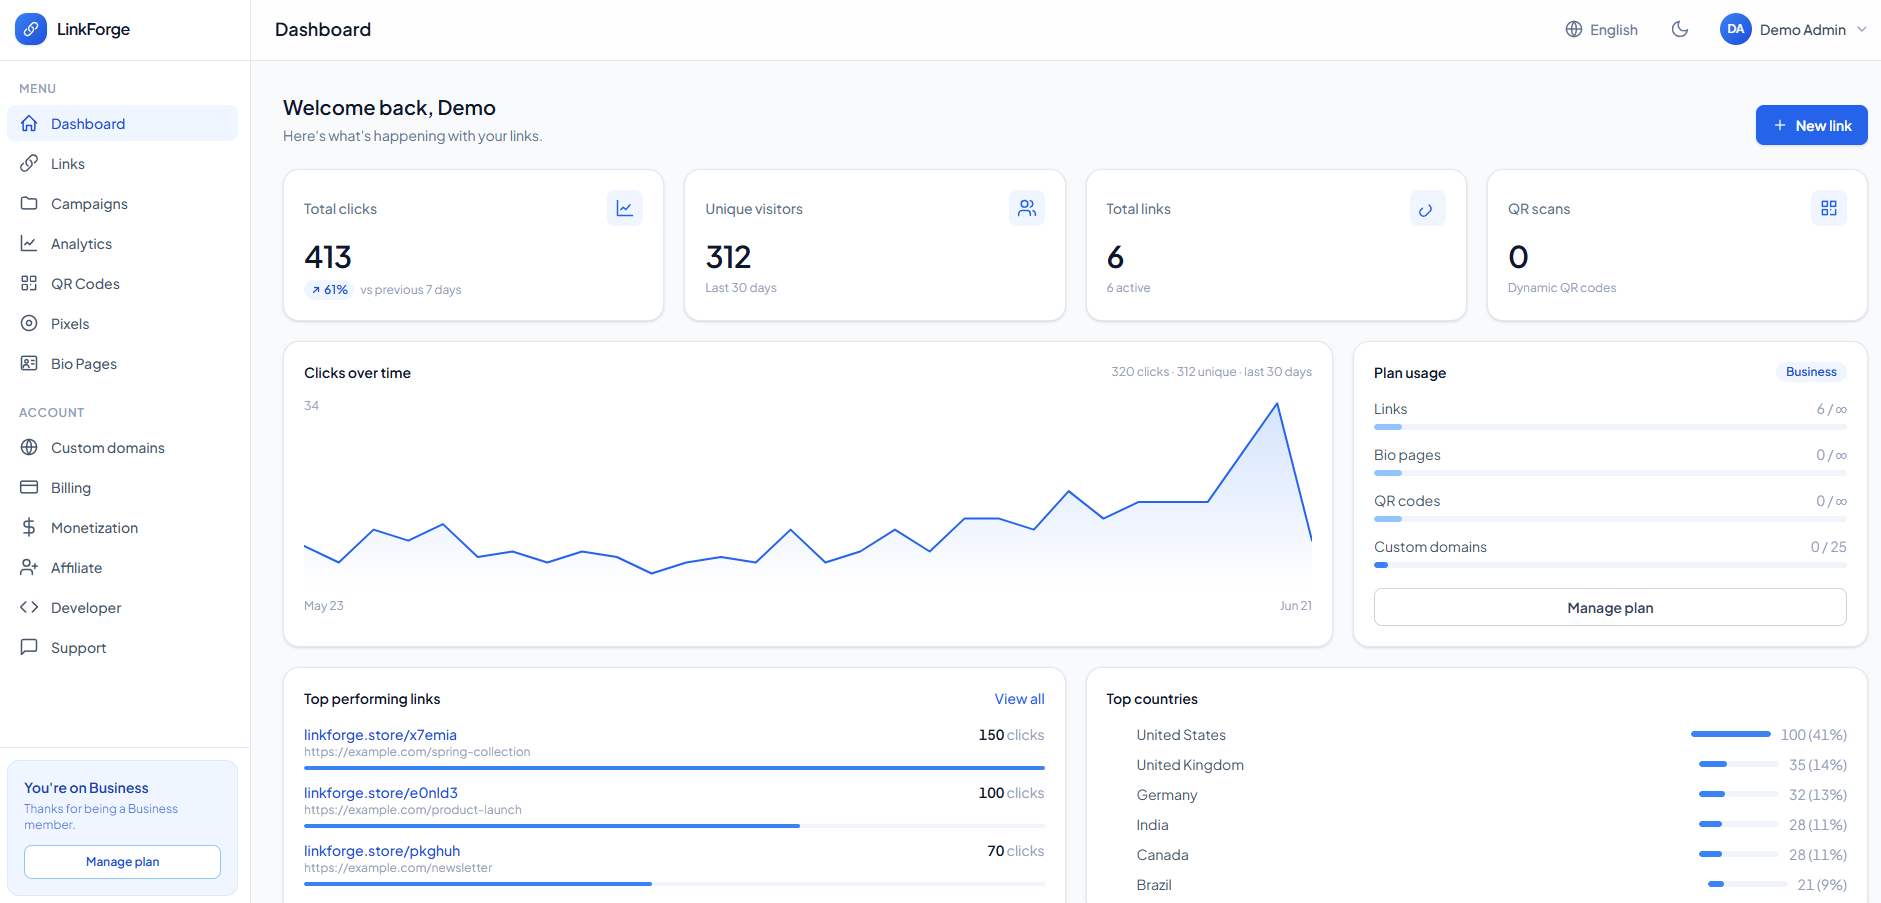Click Manage plan in the sidebar banner
1881x903 pixels.
[x=122, y=861]
